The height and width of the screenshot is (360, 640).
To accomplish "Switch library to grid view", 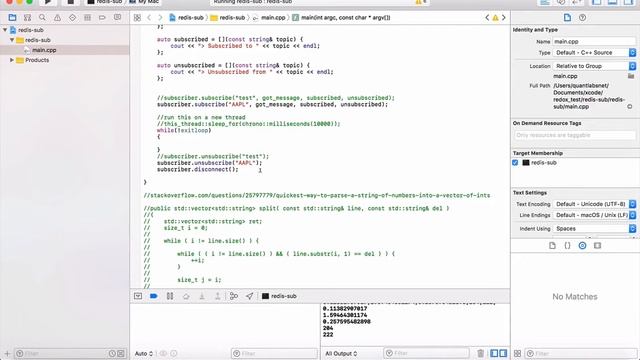I will (x=518, y=353).
